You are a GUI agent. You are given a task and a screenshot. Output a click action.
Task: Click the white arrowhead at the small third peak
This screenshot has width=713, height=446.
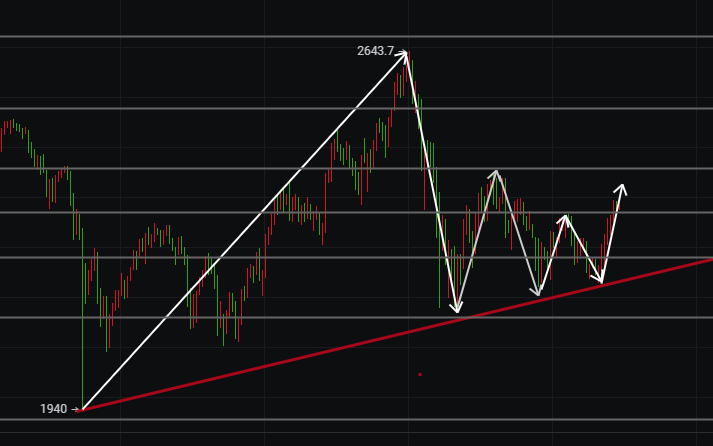coord(566,217)
